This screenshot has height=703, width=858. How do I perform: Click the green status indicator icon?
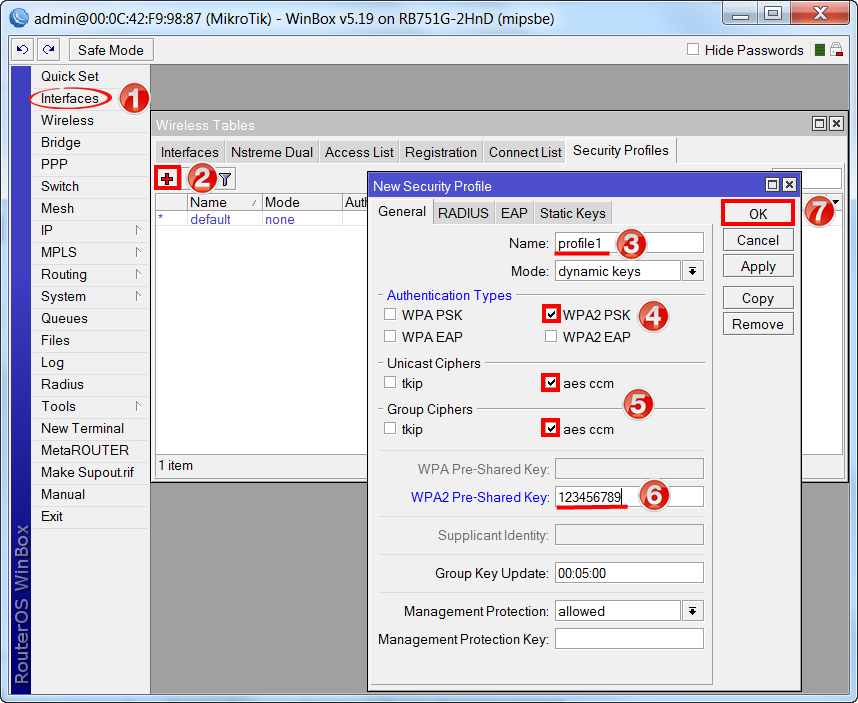tap(820, 50)
